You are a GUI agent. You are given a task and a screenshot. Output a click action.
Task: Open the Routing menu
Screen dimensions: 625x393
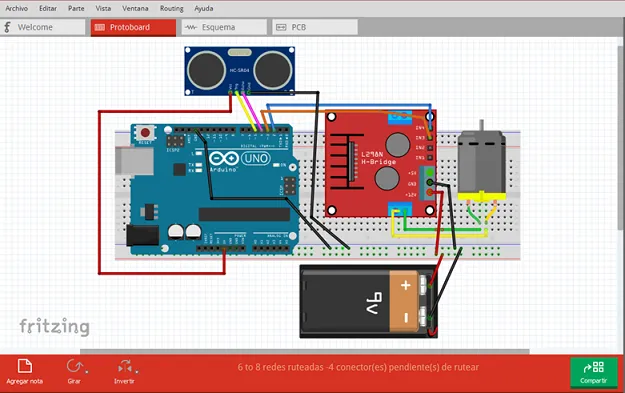[171, 8]
